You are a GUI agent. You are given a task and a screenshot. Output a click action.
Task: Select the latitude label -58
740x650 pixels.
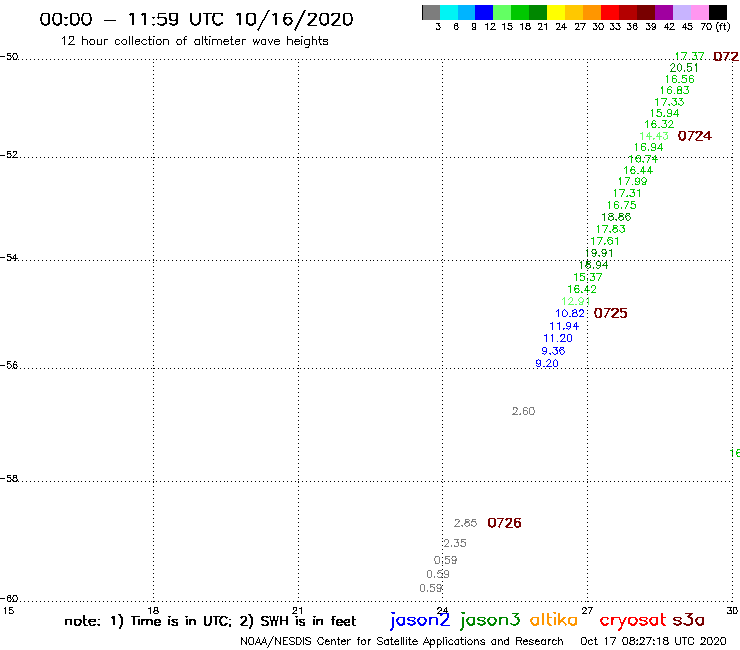tap(9, 479)
